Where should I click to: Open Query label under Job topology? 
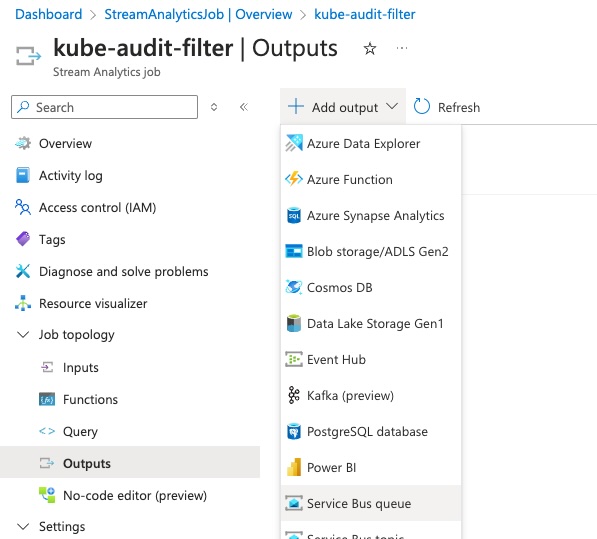(80, 432)
